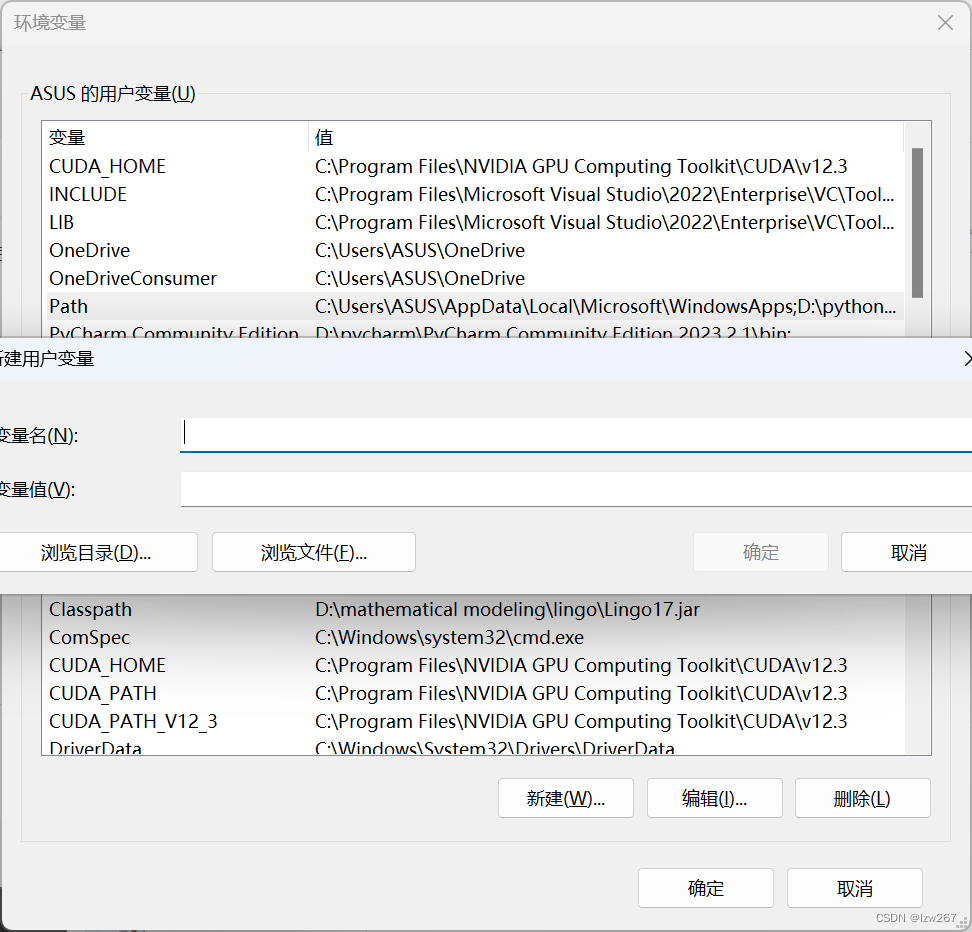The height and width of the screenshot is (932, 972).
Task: Click the 浏览文件(F) button
Action: click(313, 552)
